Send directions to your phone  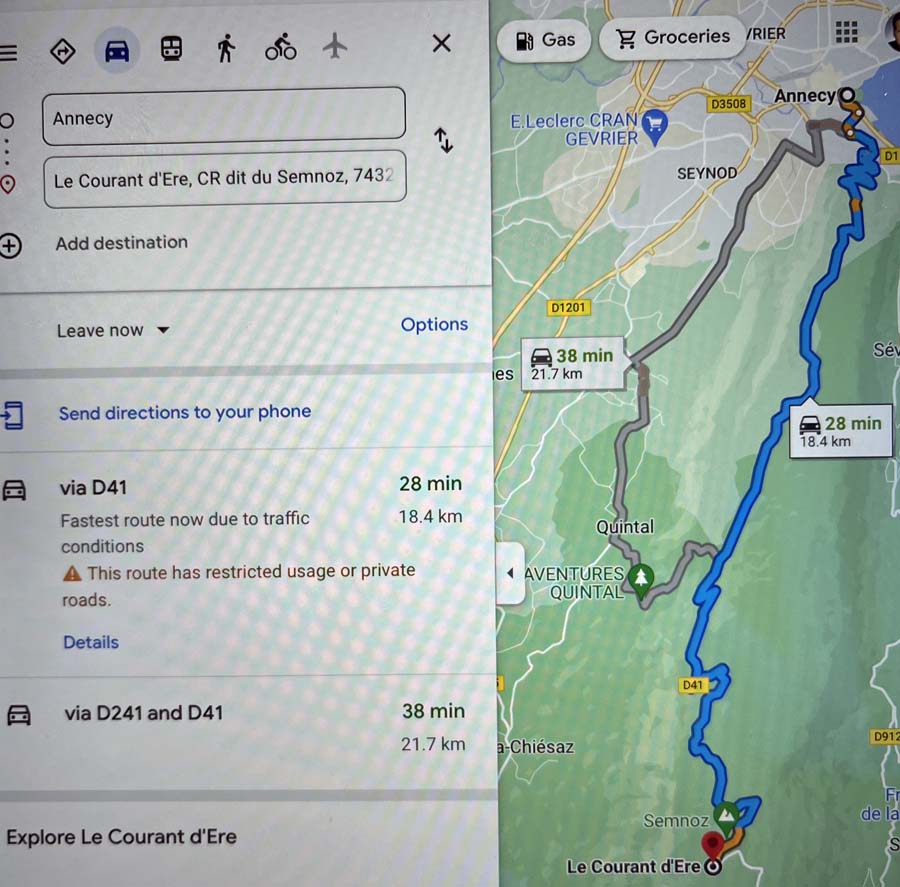[x=185, y=412]
